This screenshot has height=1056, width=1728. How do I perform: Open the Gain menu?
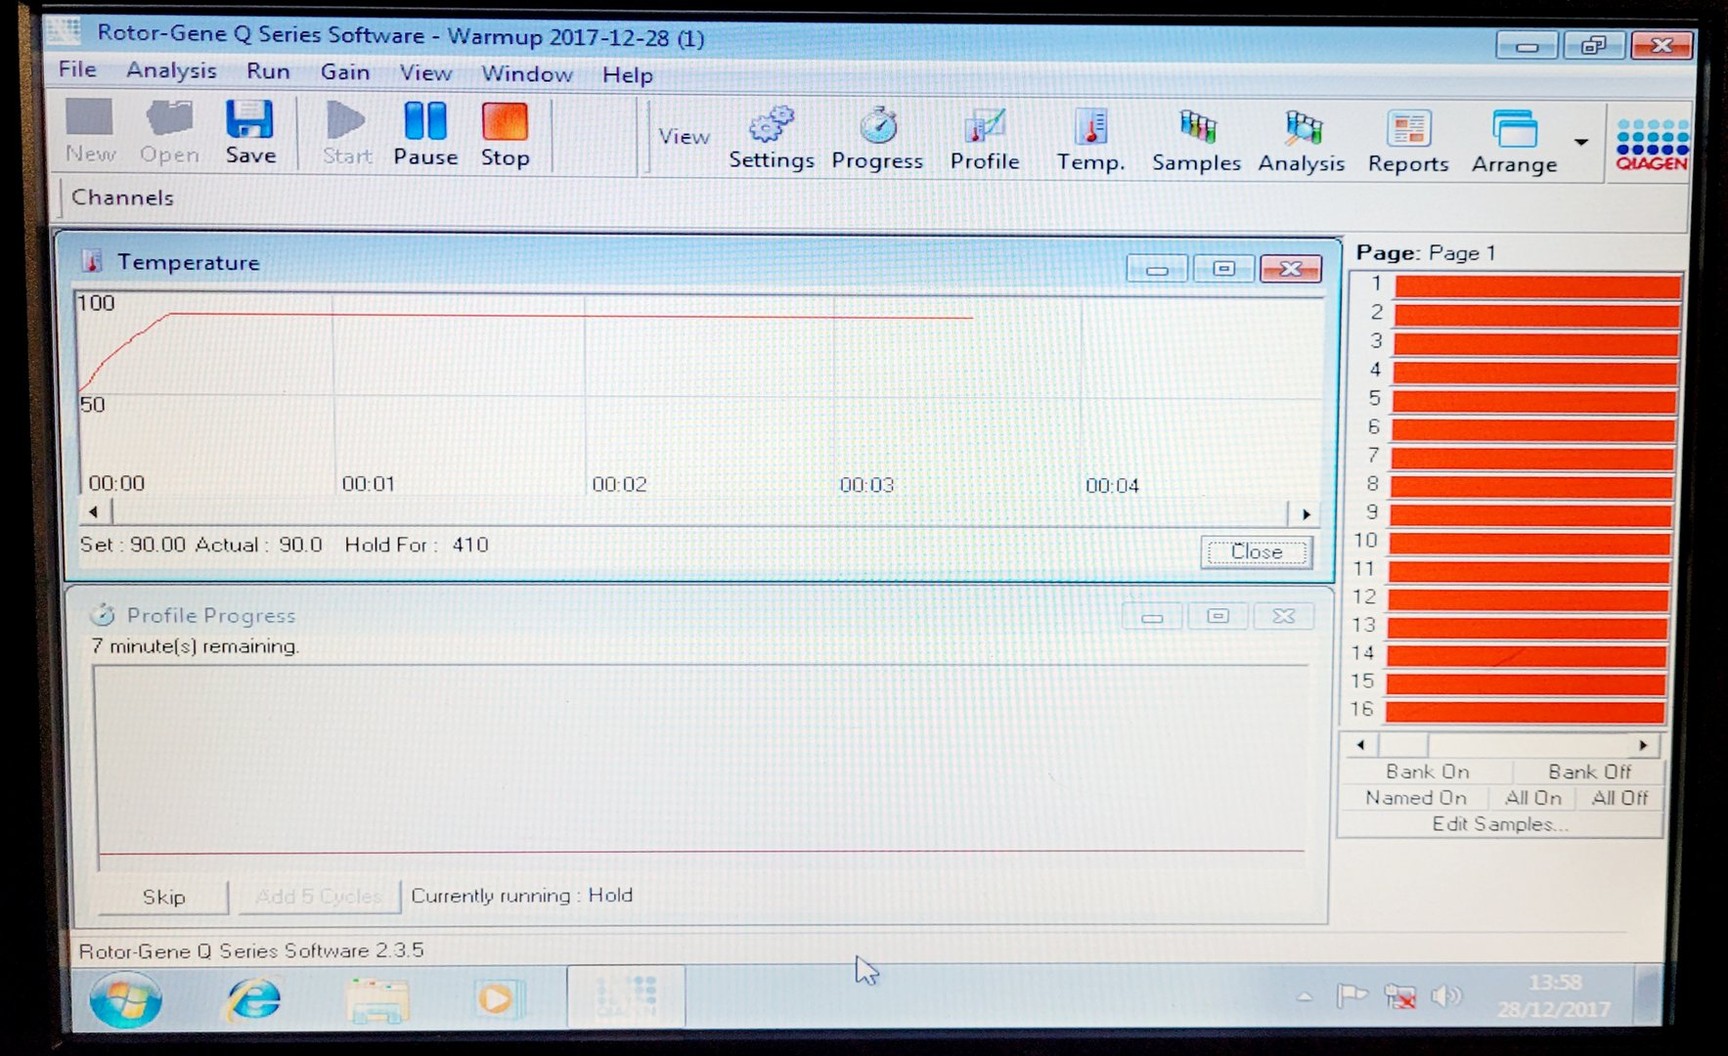point(345,72)
